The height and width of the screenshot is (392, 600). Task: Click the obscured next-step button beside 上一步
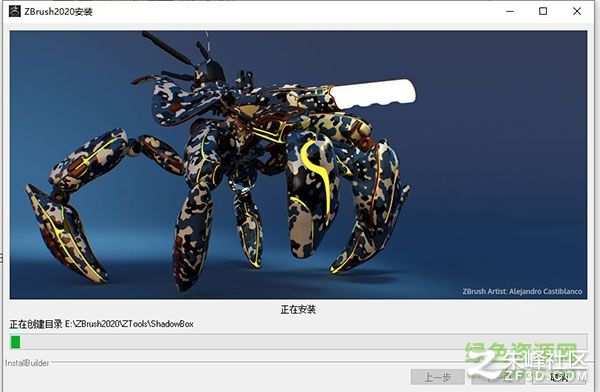[498, 377]
